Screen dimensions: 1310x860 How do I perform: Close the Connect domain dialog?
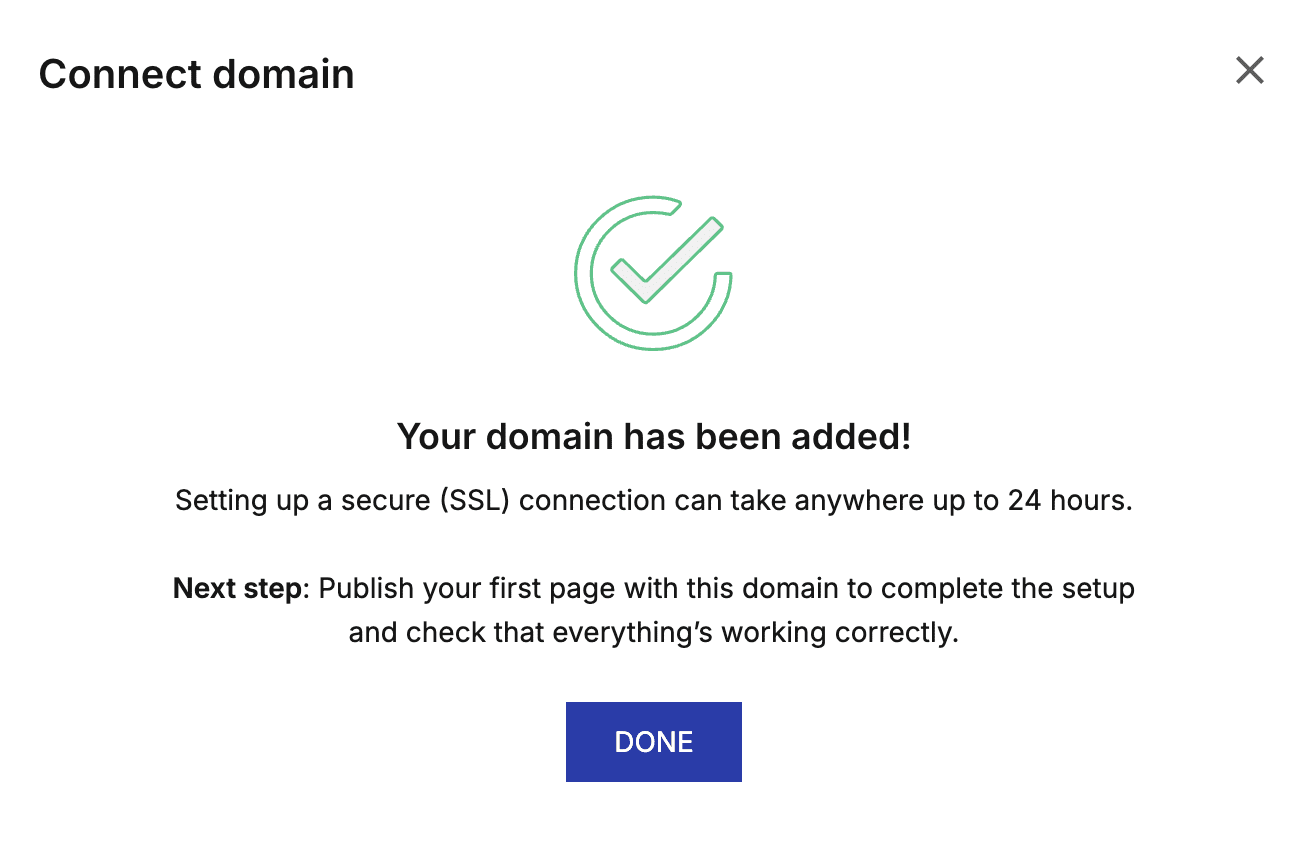pos(1249,71)
